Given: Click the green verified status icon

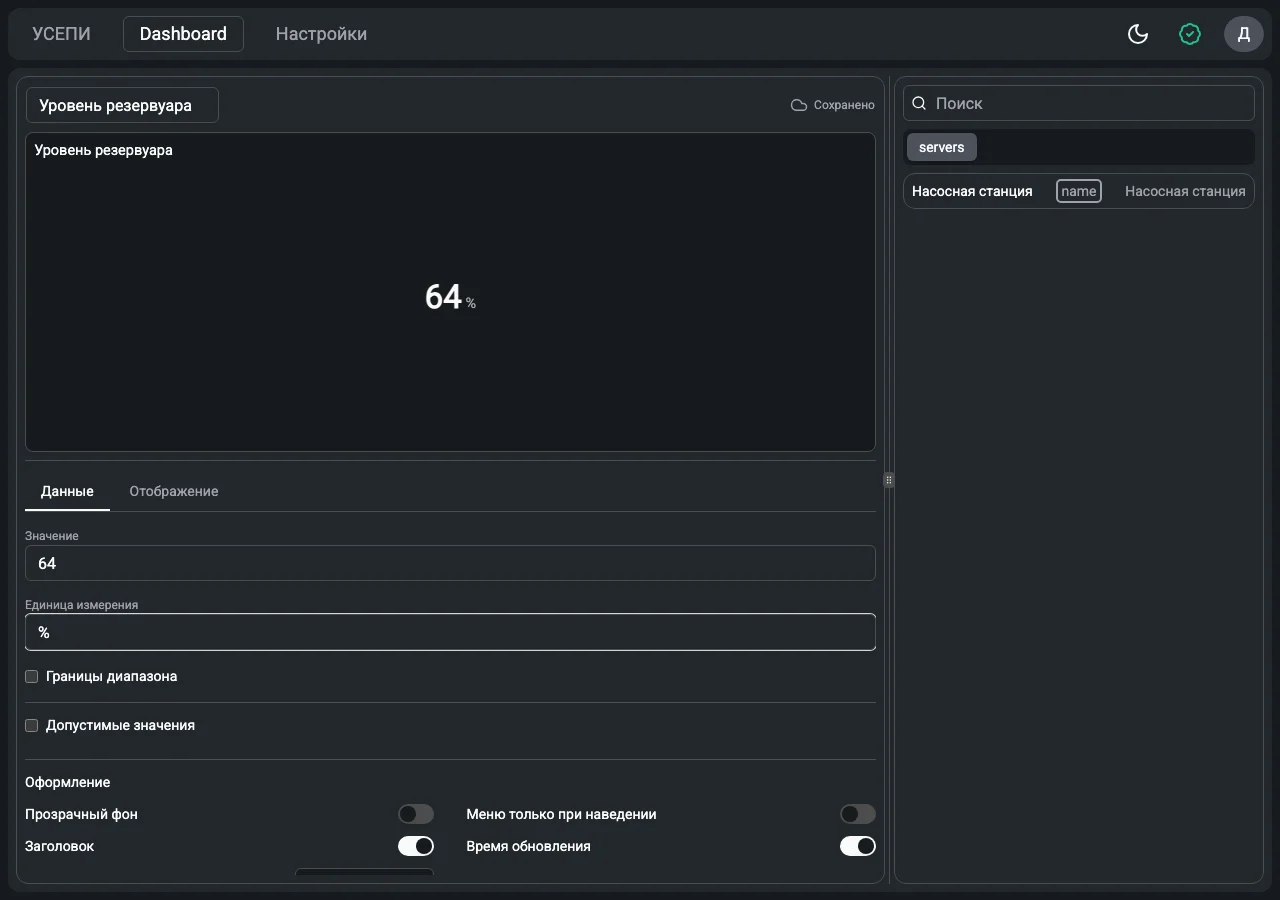Looking at the screenshot, I should pos(1190,34).
